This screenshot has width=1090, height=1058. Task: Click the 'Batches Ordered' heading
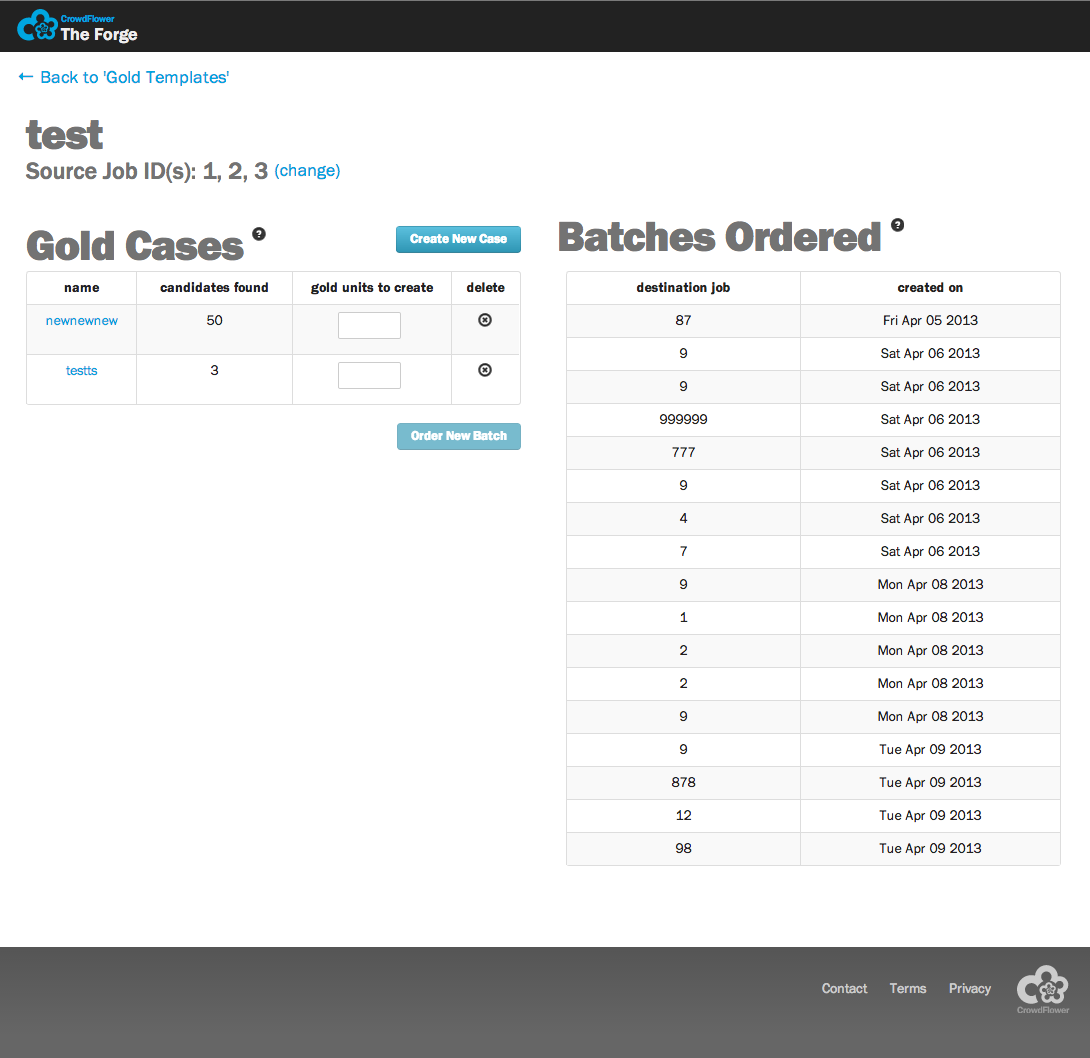pos(719,237)
